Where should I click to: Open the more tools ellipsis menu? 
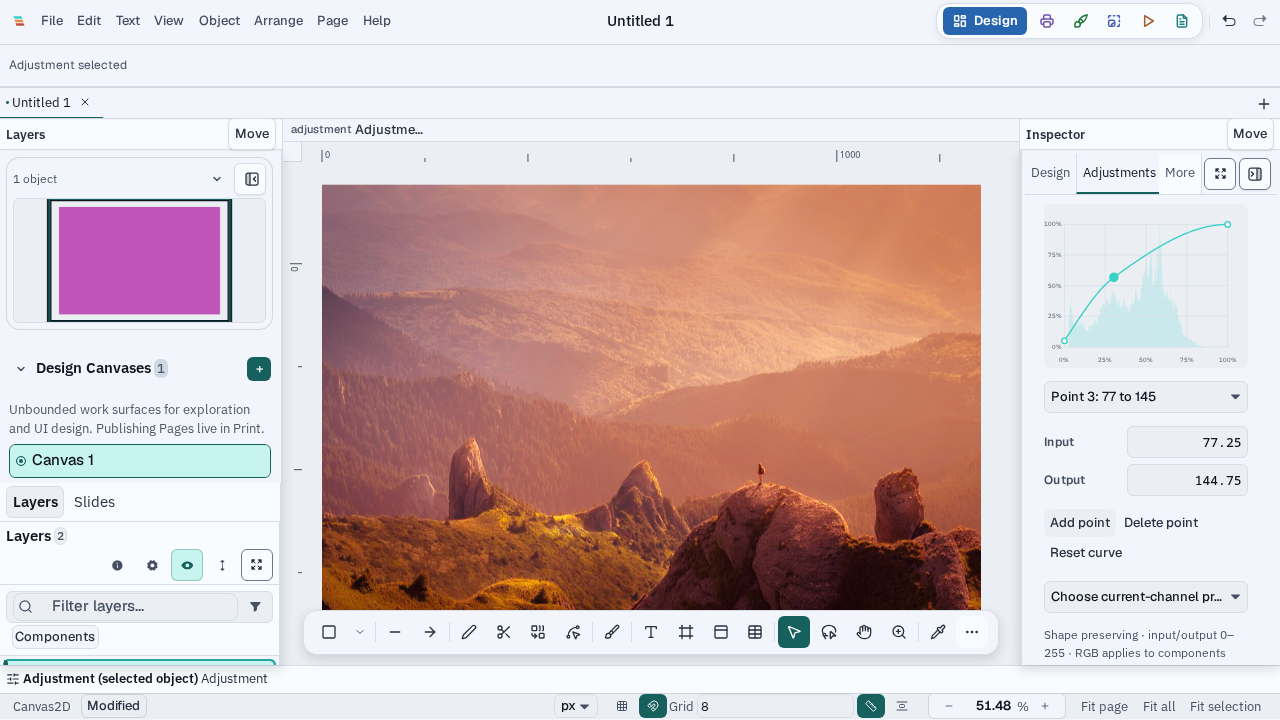coord(972,632)
